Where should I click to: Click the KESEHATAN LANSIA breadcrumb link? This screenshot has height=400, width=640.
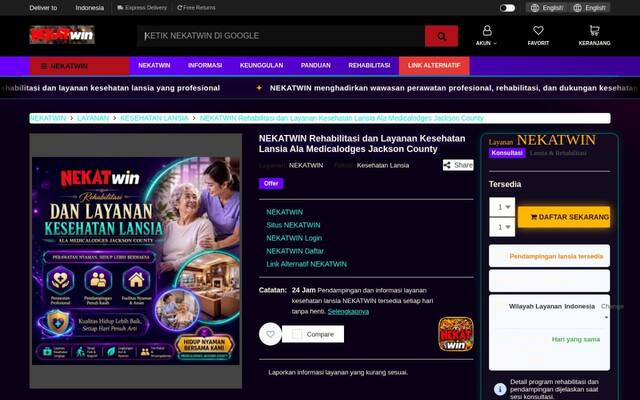(x=154, y=118)
